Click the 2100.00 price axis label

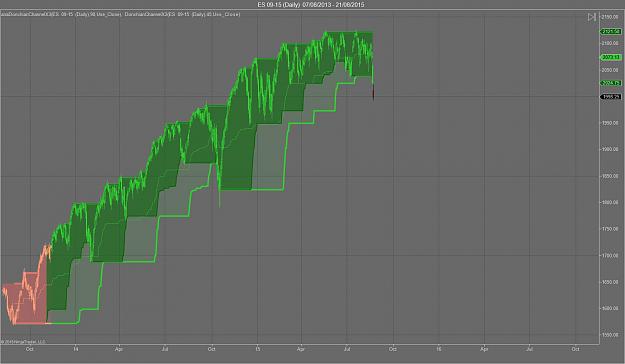610,43
